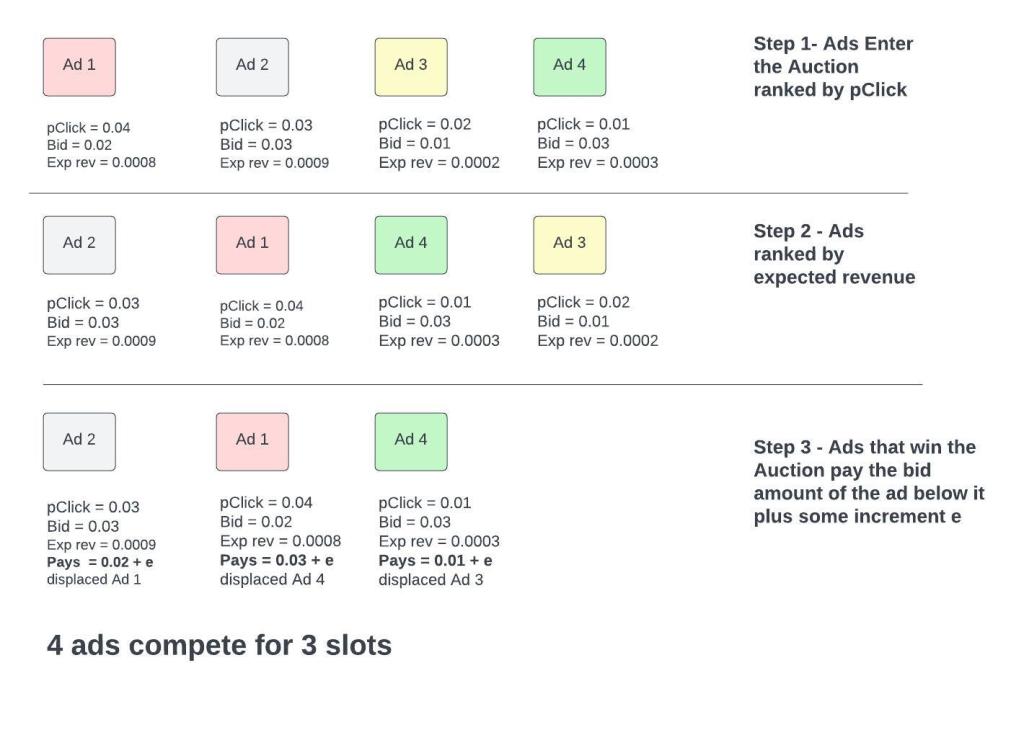Select the green Ad 4 box in Step 2

pyautogui.click(x=411, y=246)
